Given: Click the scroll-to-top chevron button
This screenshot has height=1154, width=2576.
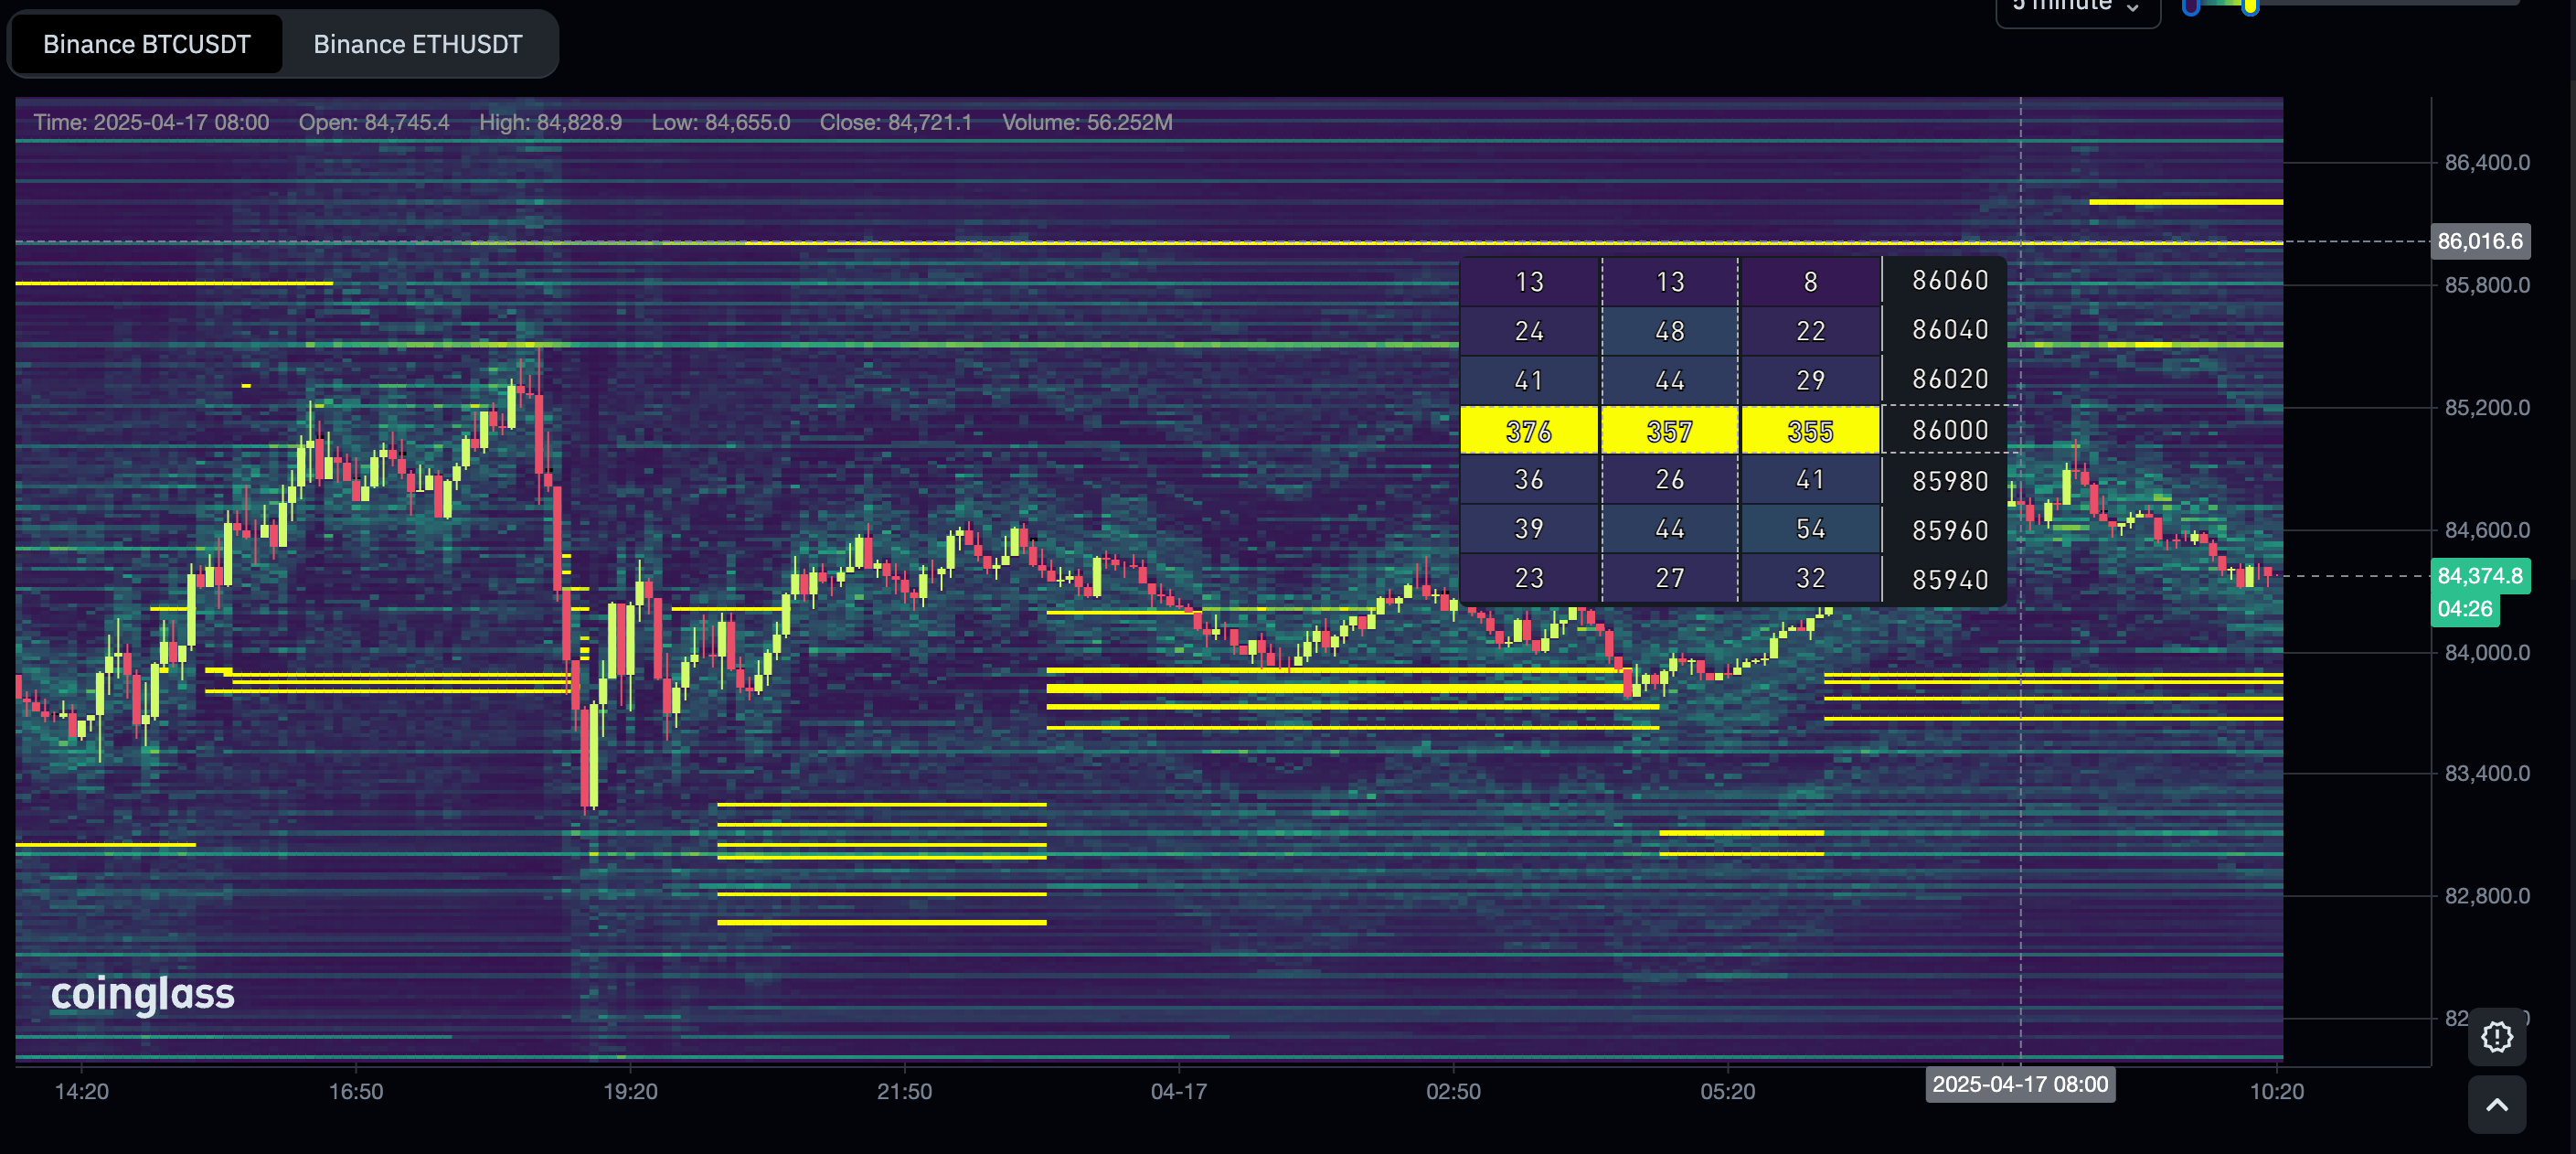Looking at the screenshot, I should coord(2496,1105).
